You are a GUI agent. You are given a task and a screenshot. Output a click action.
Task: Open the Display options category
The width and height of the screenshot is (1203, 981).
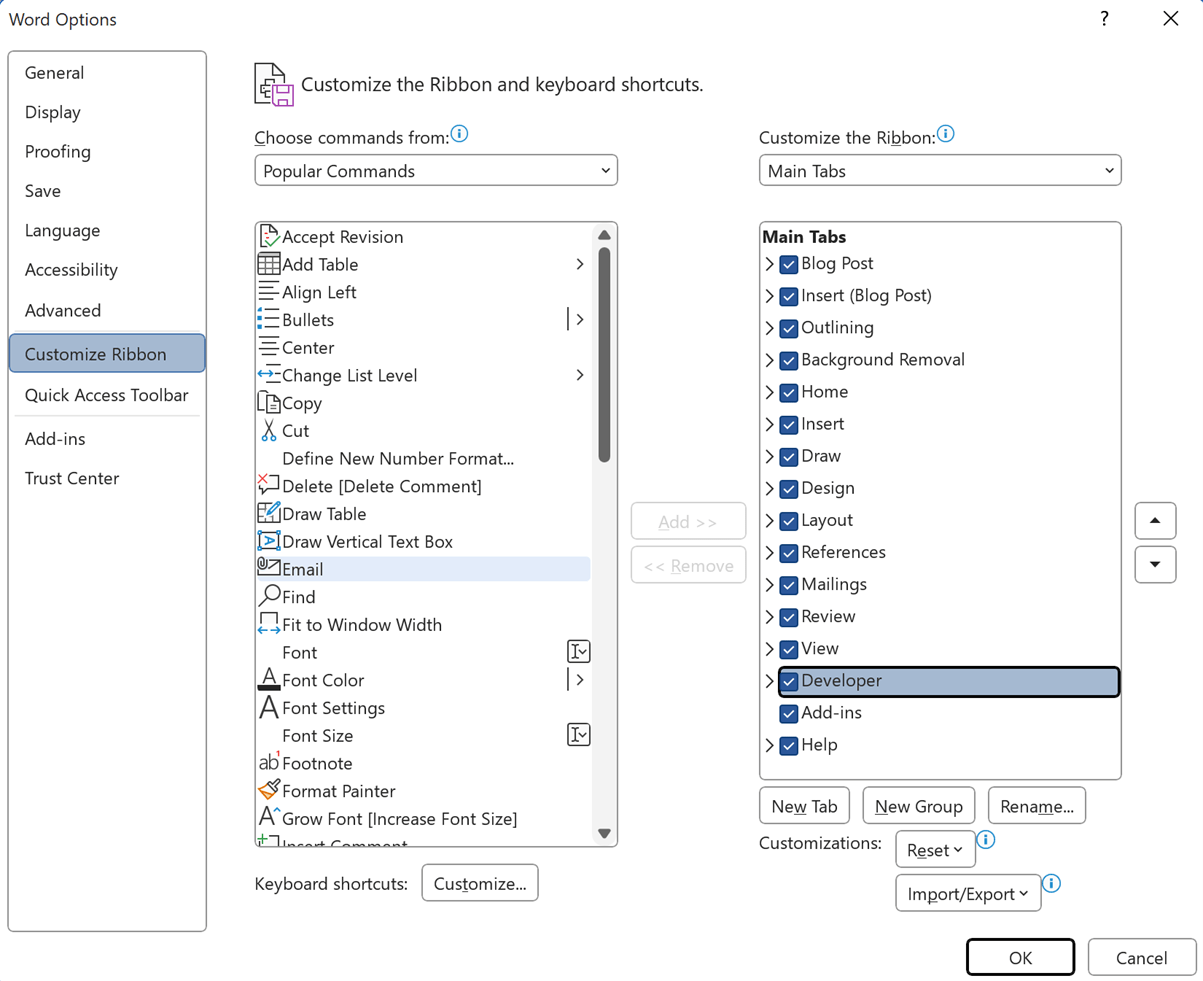[107, 112]
